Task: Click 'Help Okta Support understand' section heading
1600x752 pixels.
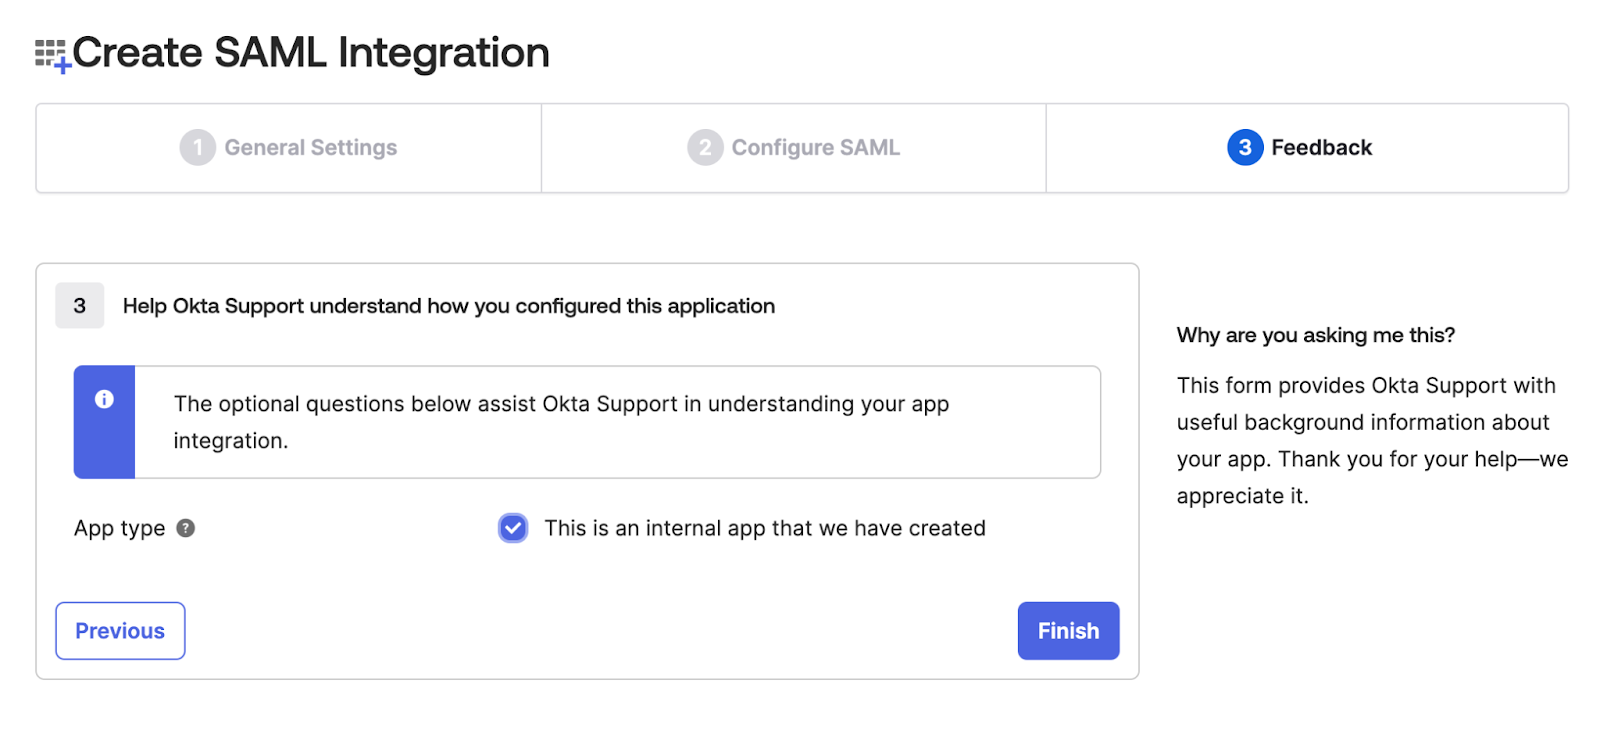Action: [x=449, y=306]
